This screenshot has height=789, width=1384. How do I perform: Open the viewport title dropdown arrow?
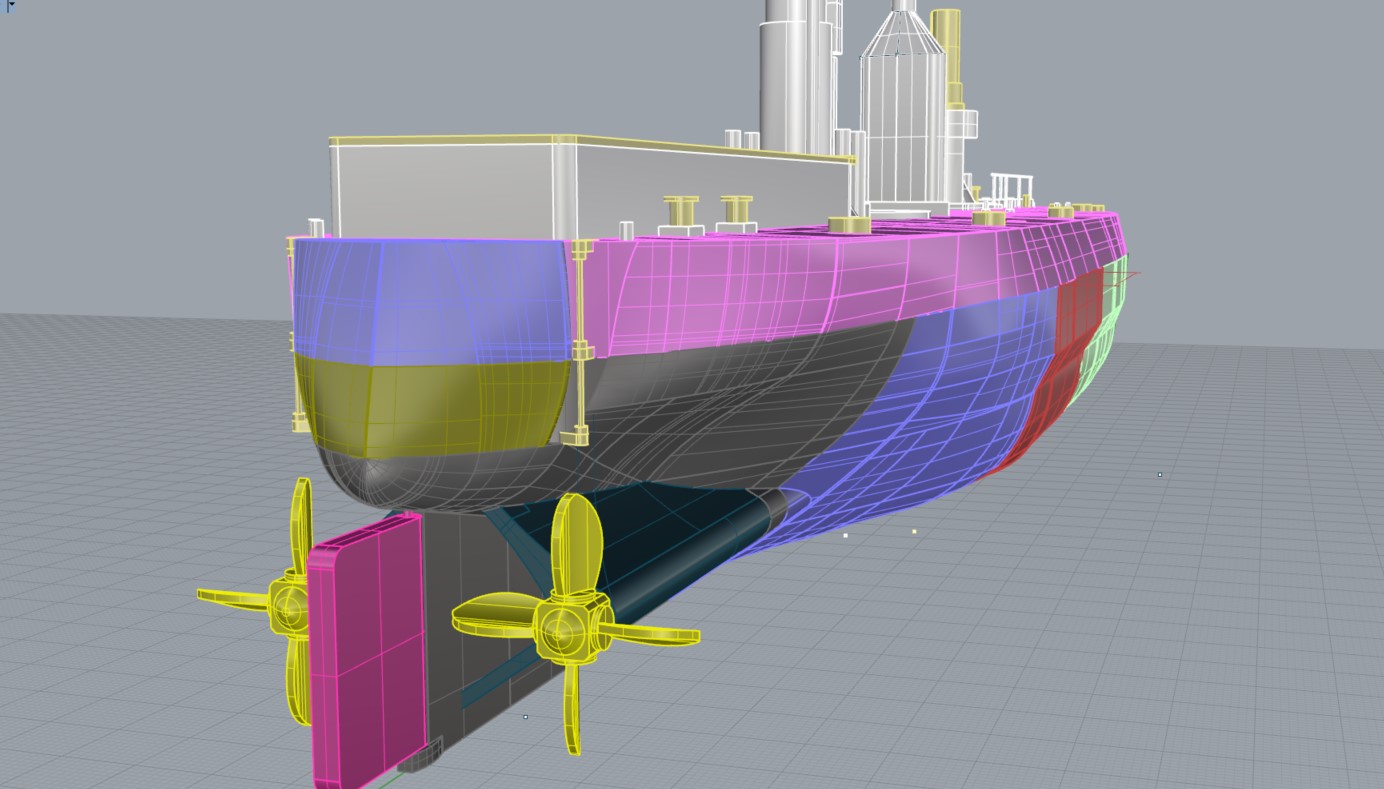coord(11,5)
